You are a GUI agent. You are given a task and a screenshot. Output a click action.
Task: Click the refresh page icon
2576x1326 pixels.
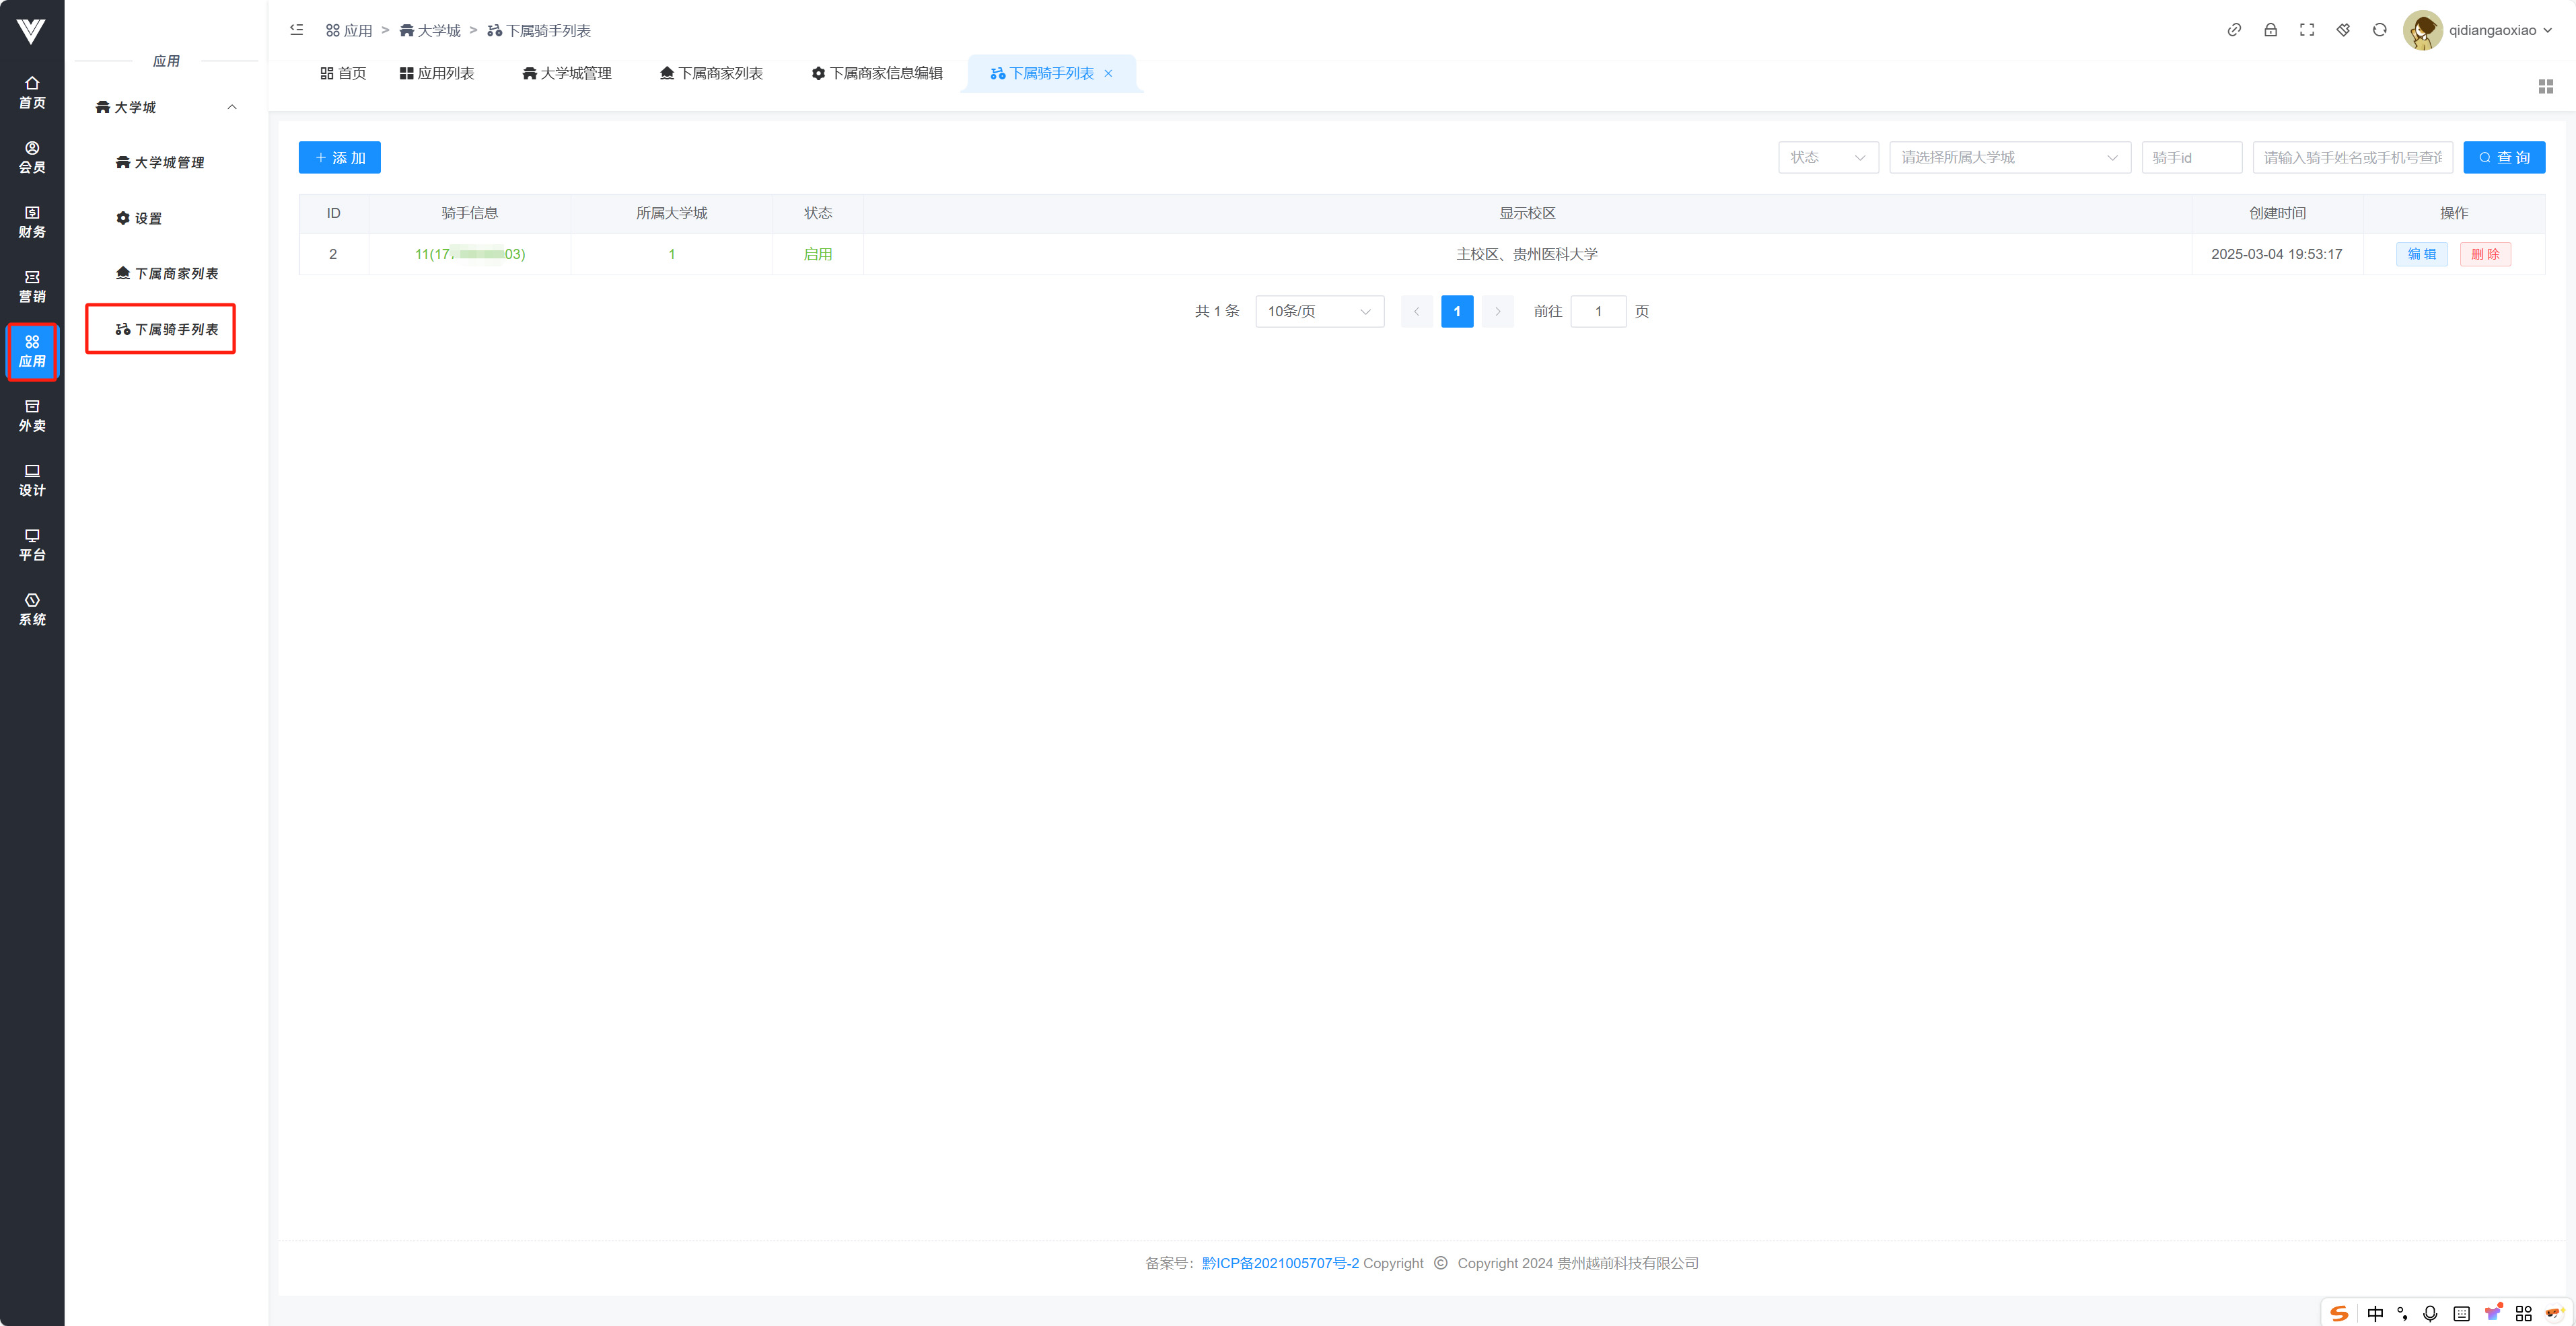(2379, 30)
